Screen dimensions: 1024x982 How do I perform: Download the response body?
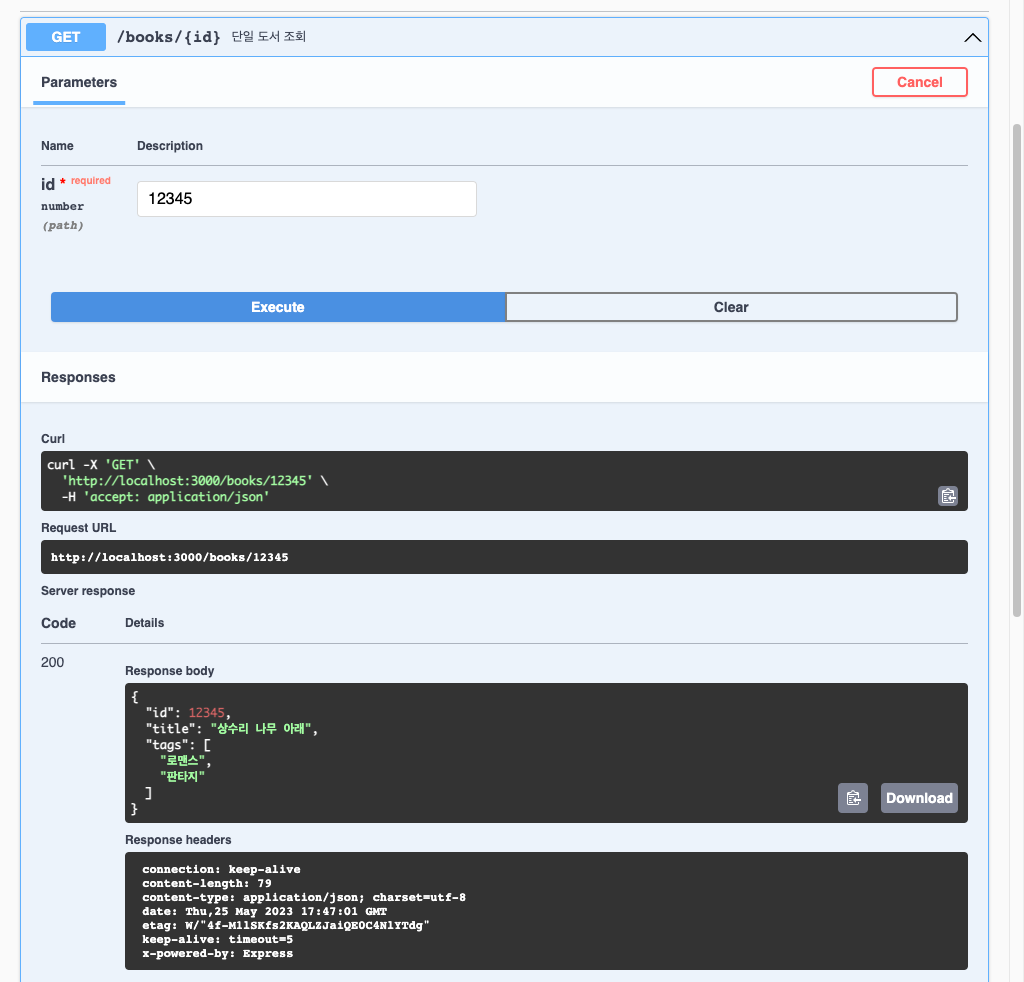coord(918,798)
